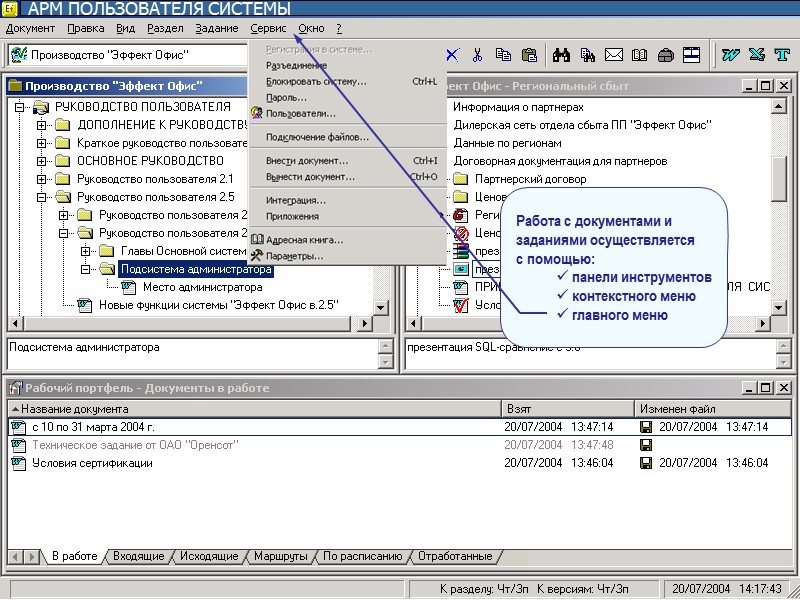
Task: Collapse Подсистема администратора node
Action: 85,269
